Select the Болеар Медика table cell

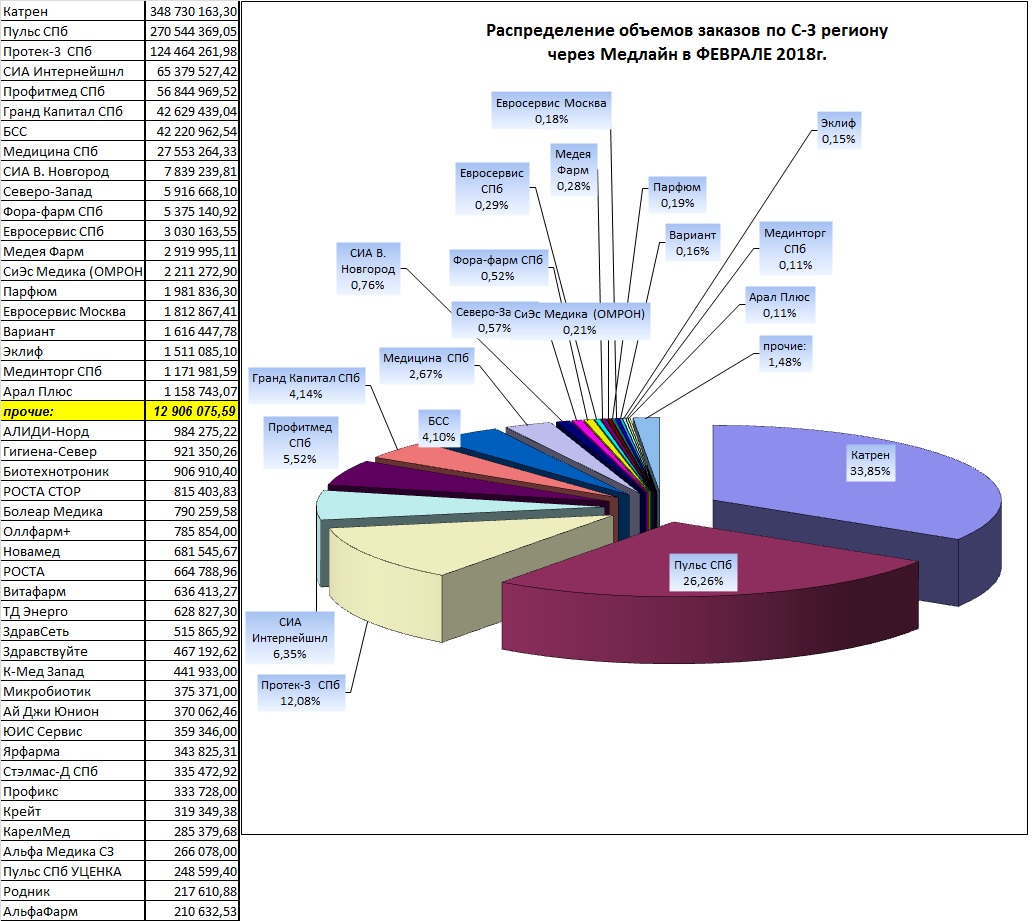click(72, 512)
